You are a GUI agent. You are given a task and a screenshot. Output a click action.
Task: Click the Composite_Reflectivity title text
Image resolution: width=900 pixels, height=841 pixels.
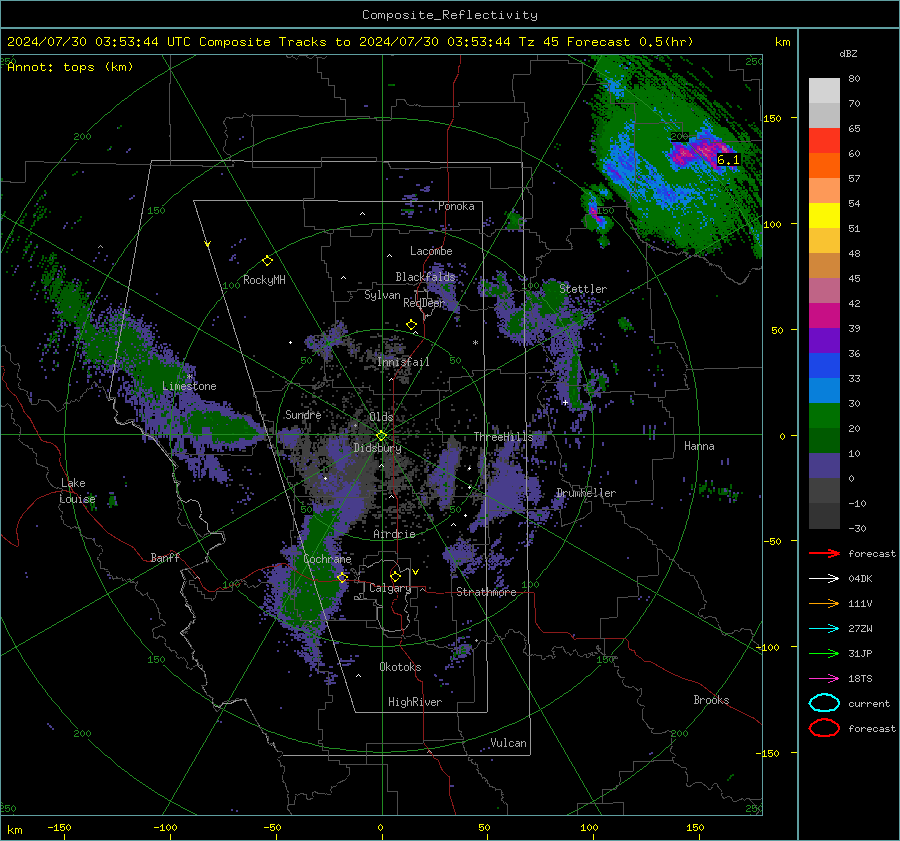pyautogui.click(x=450, y=15)
